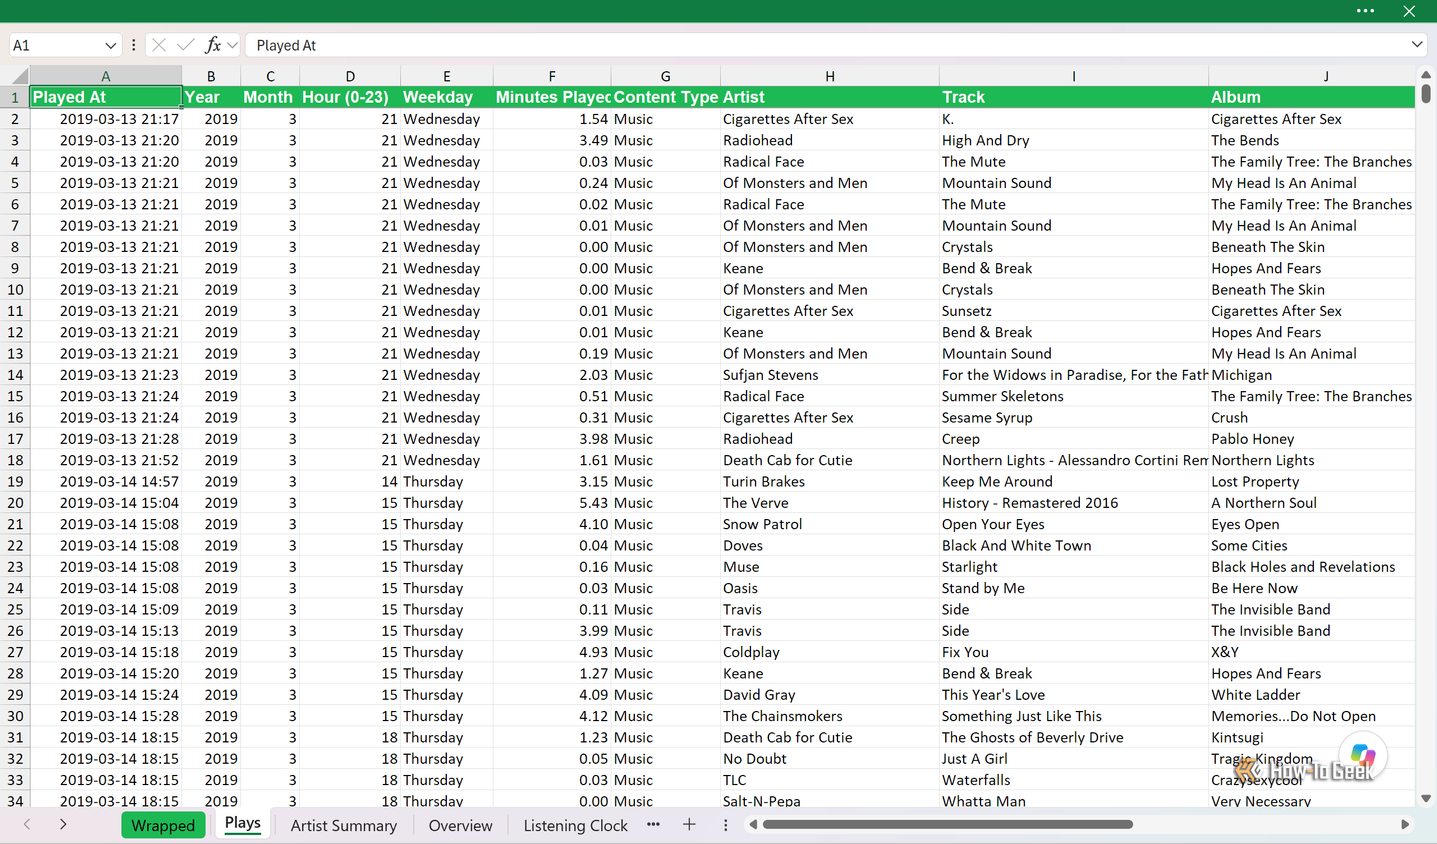Click the horizontal scrollbar right arrow
Screen dimensions: 1437x844
tap(1405, 824)
